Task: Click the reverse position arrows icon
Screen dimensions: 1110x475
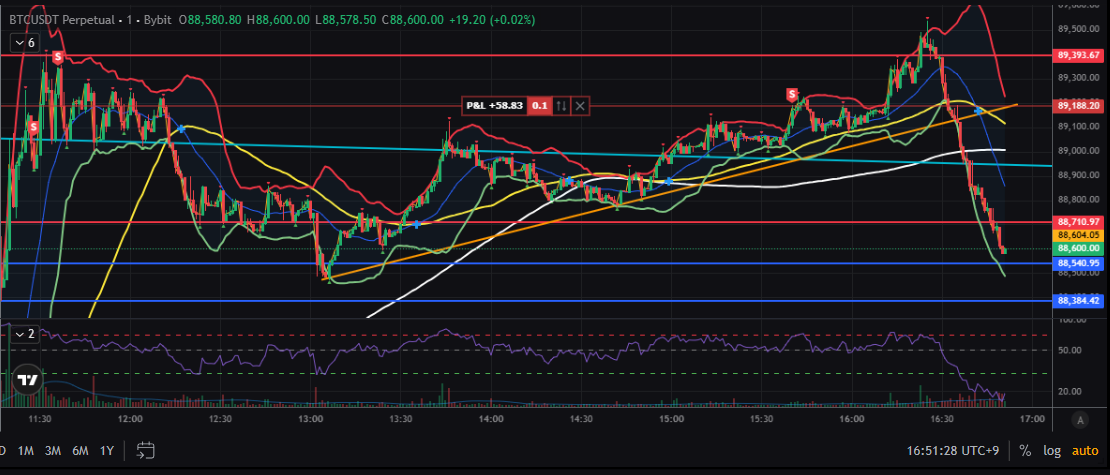Action: tap(562, 105)
